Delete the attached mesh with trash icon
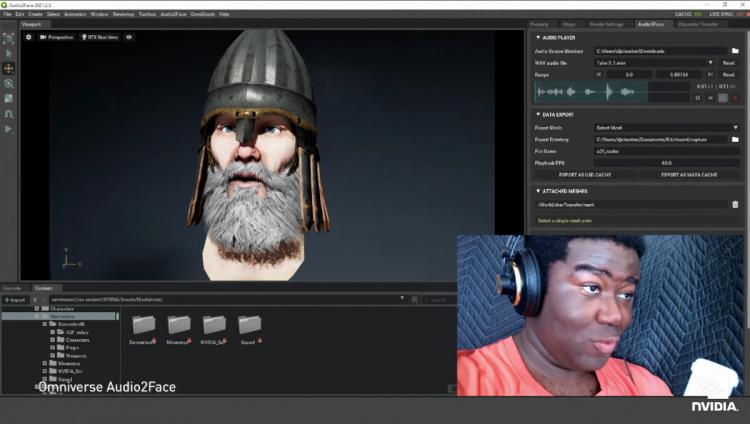 [735, 204]
